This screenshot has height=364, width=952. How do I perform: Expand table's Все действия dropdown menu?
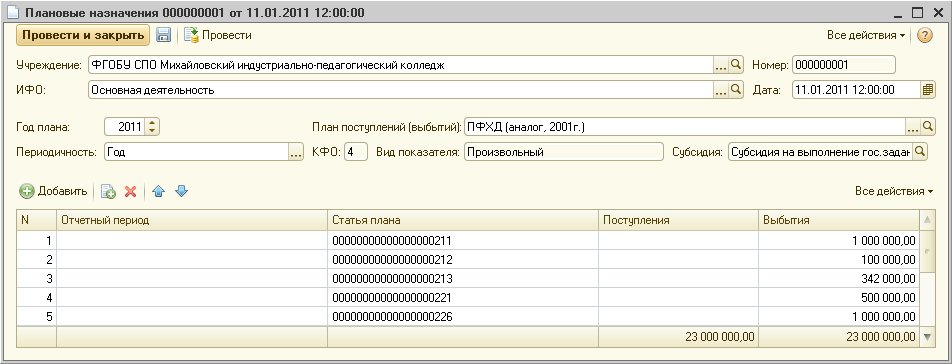point(894,192)
